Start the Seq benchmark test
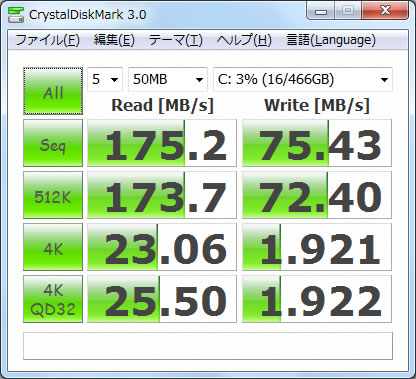 click(x=53, y=143)
